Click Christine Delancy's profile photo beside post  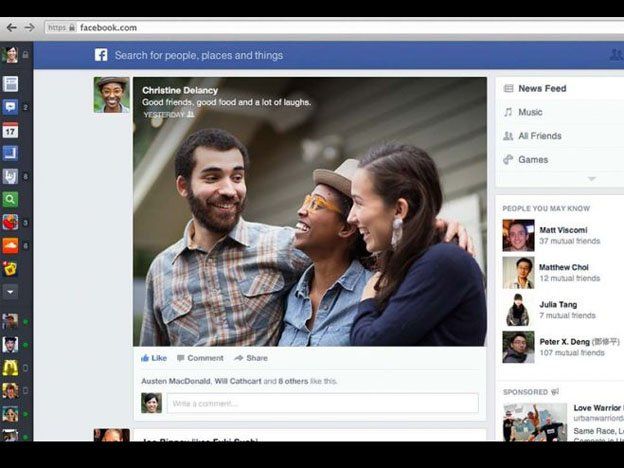[111, 95]
